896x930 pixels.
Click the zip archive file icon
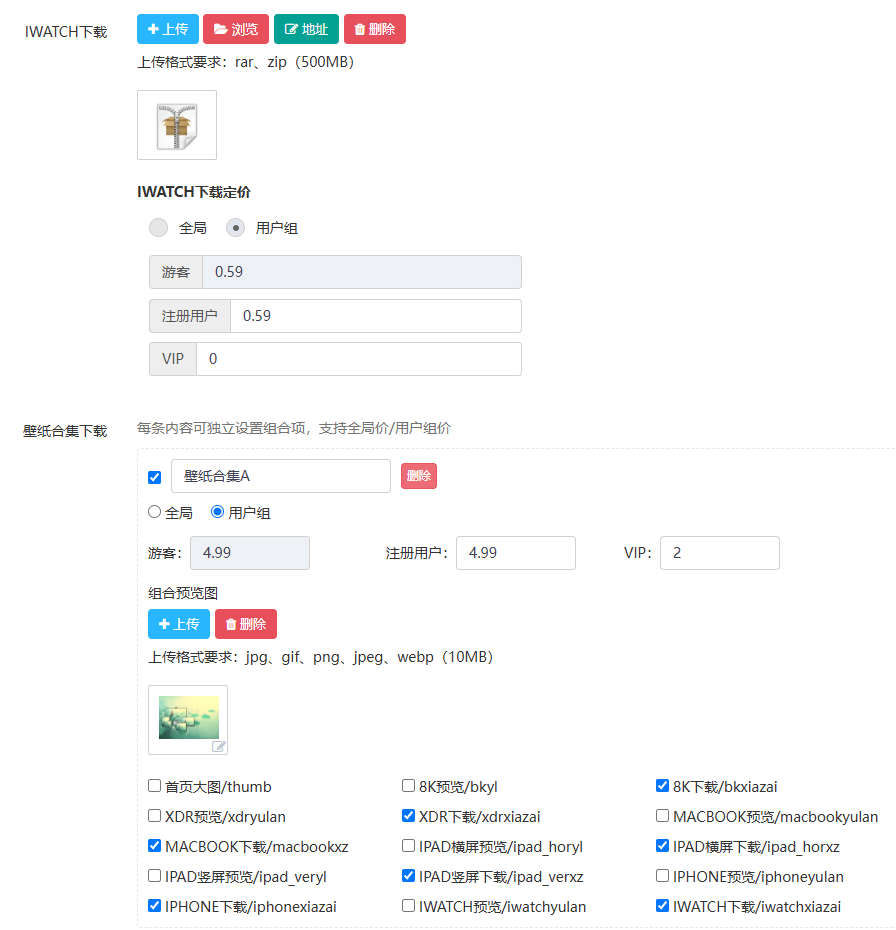tap(177, 126)
